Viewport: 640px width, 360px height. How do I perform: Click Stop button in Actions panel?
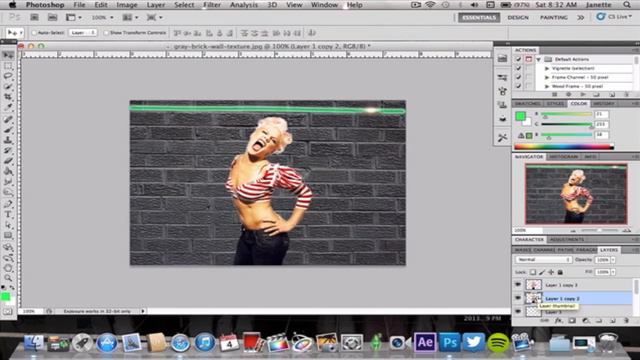(x=554, y=94)
